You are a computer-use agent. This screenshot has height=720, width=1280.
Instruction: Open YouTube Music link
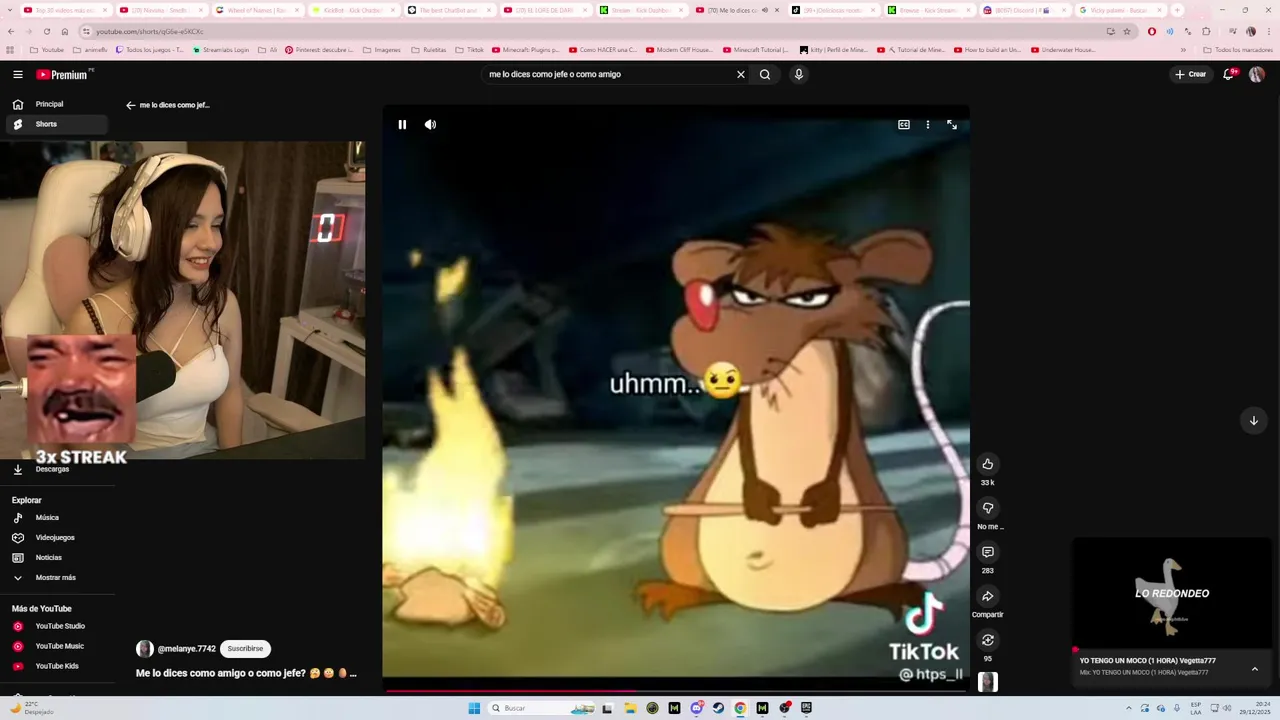click(x=57, y=646)
